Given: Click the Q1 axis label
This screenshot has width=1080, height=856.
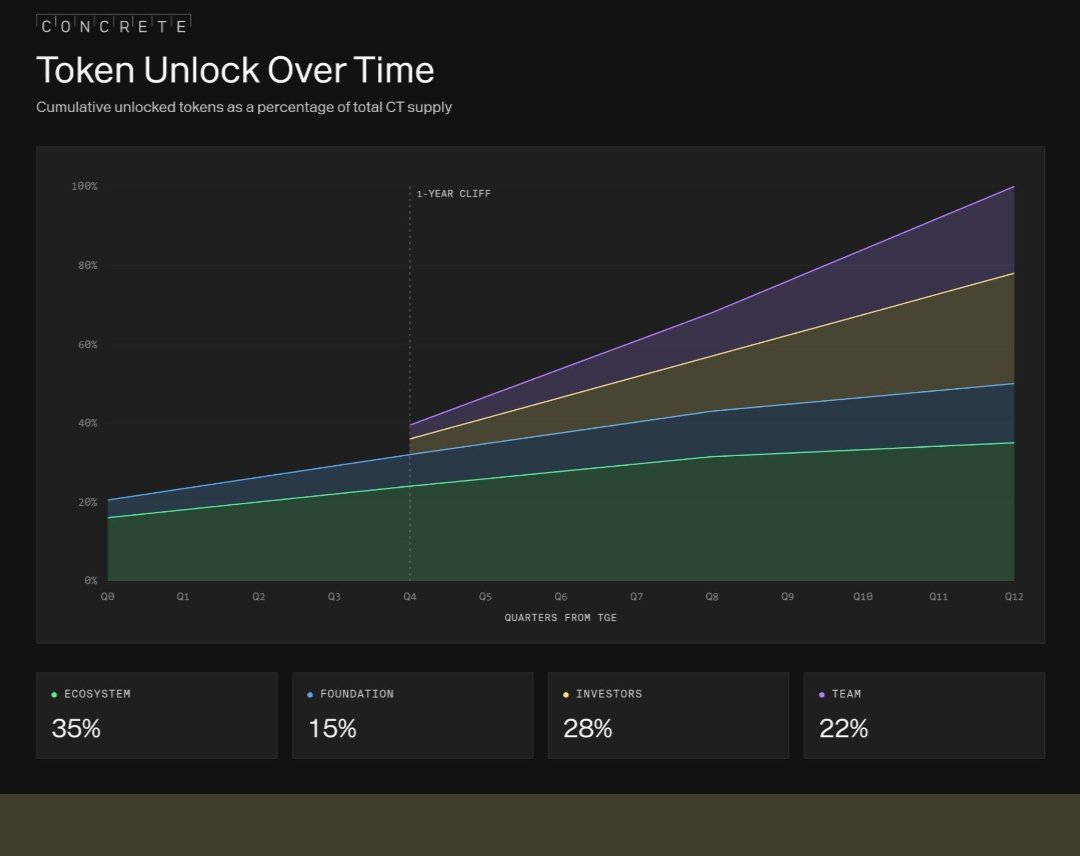Looking at the screenshot, I should click(183, 596).
